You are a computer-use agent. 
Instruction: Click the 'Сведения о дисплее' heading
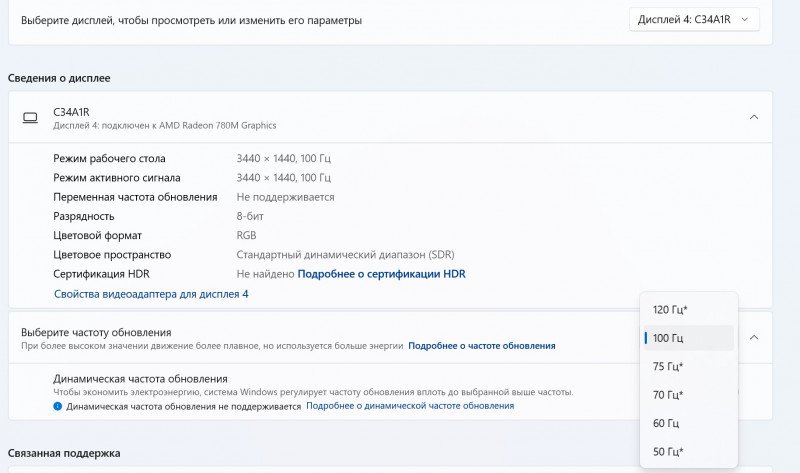(59, 78)
